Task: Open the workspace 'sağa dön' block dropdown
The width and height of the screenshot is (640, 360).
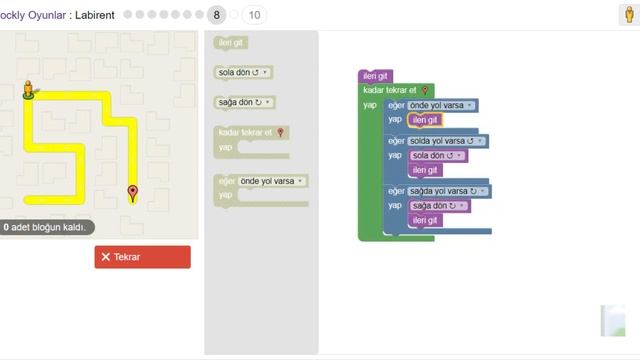Action: pyautogui.click(x=439, y=206)
